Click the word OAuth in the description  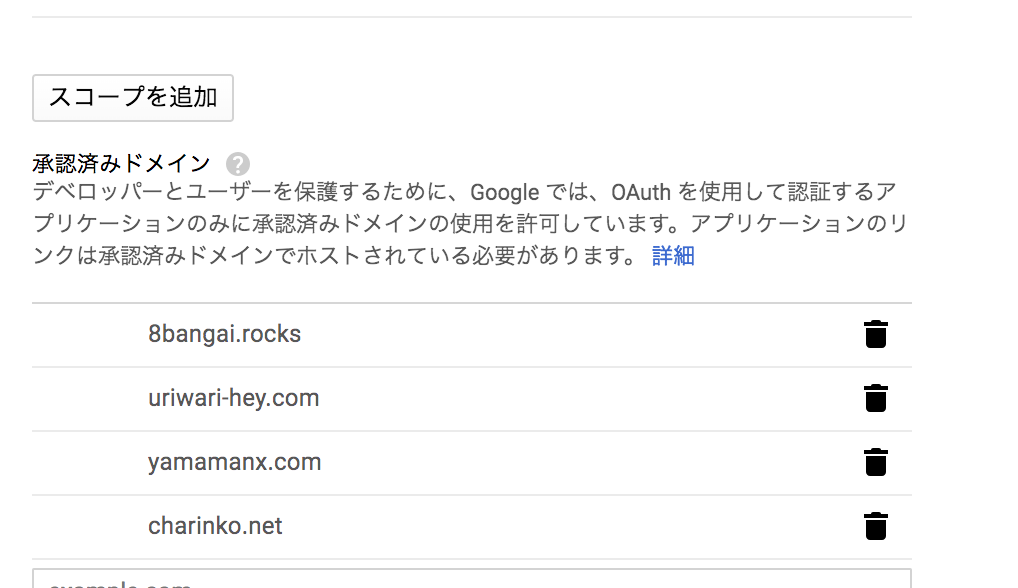pos(641,192)
